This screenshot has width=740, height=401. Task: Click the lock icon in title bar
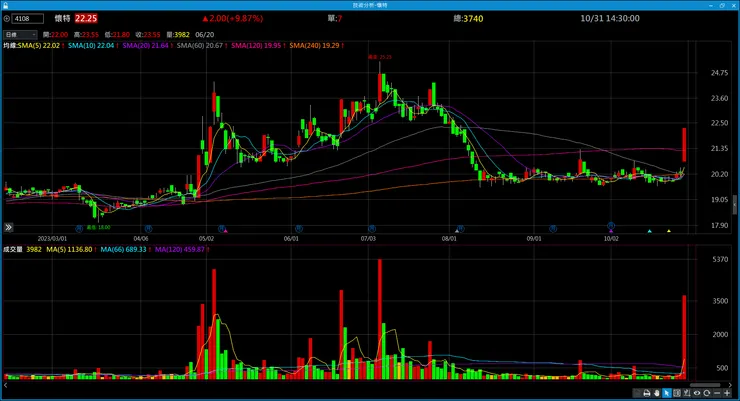(x=5, y=5)
